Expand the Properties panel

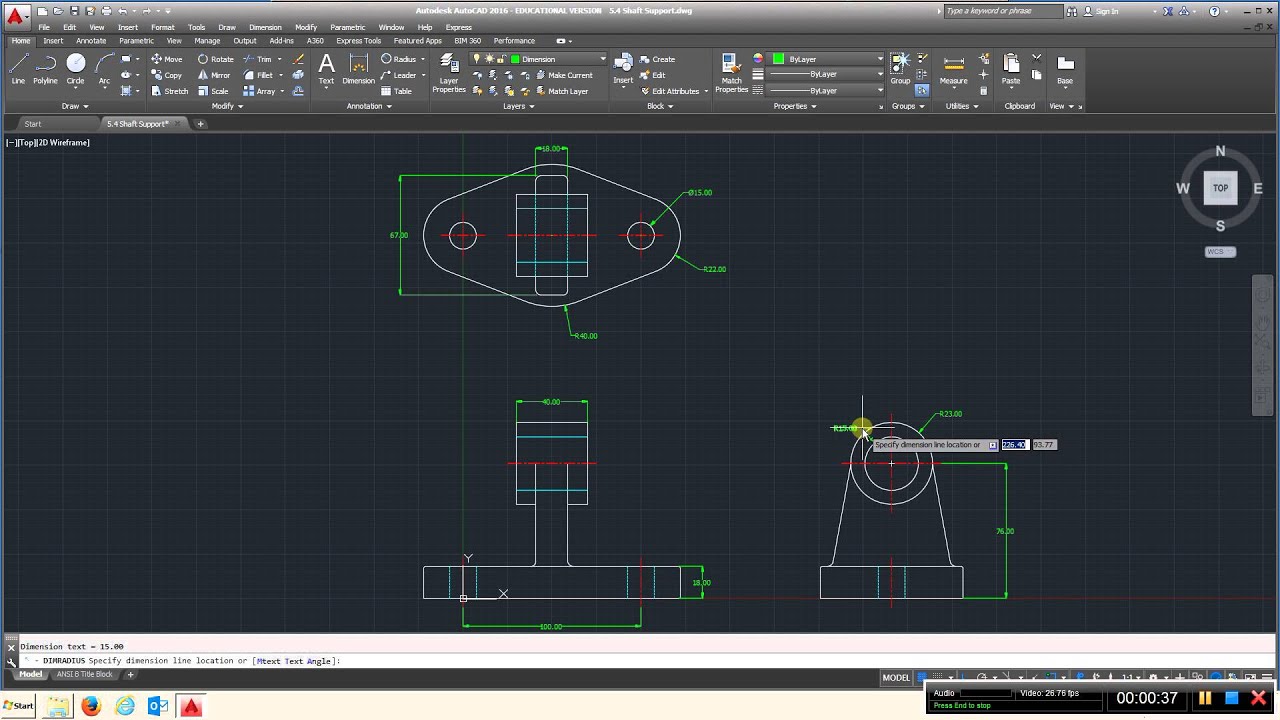(795, 106)
